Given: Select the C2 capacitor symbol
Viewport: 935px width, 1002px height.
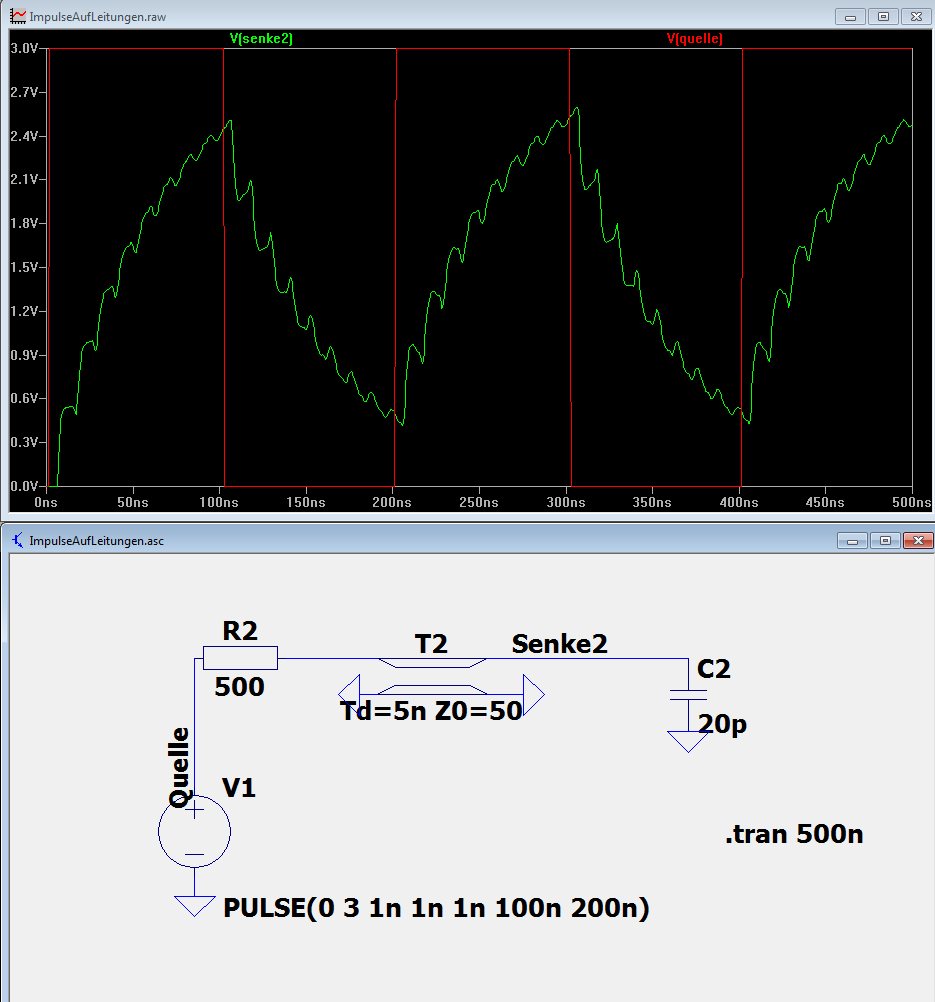Looking at the screenshot, I should (x=688, y=695).
